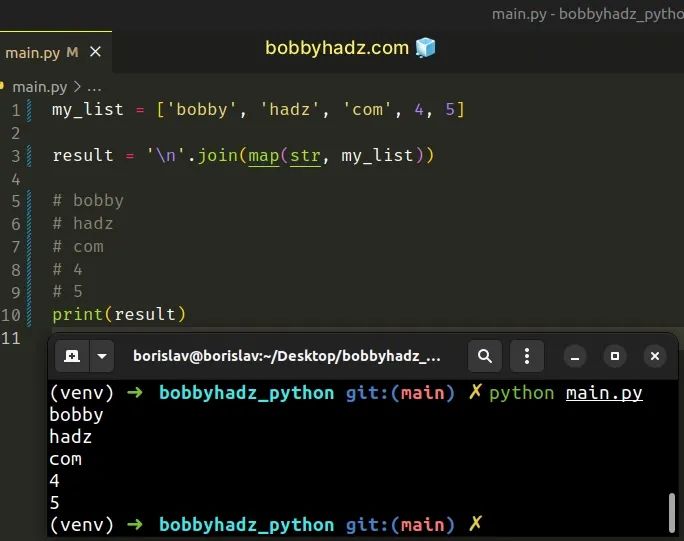The image size is (684, 541).
Task: Open terminal search magnifier
Action: tap(485, 356)
